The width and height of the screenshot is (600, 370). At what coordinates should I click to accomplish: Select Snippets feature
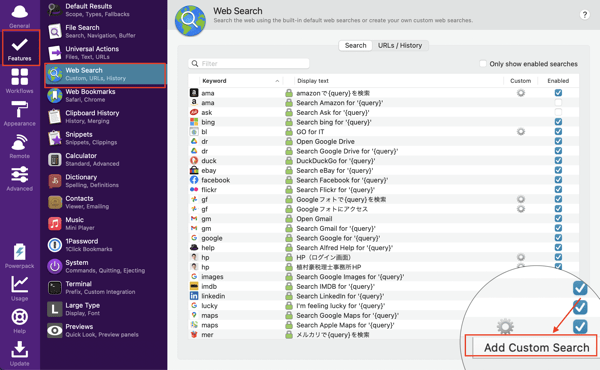point(105,138)
